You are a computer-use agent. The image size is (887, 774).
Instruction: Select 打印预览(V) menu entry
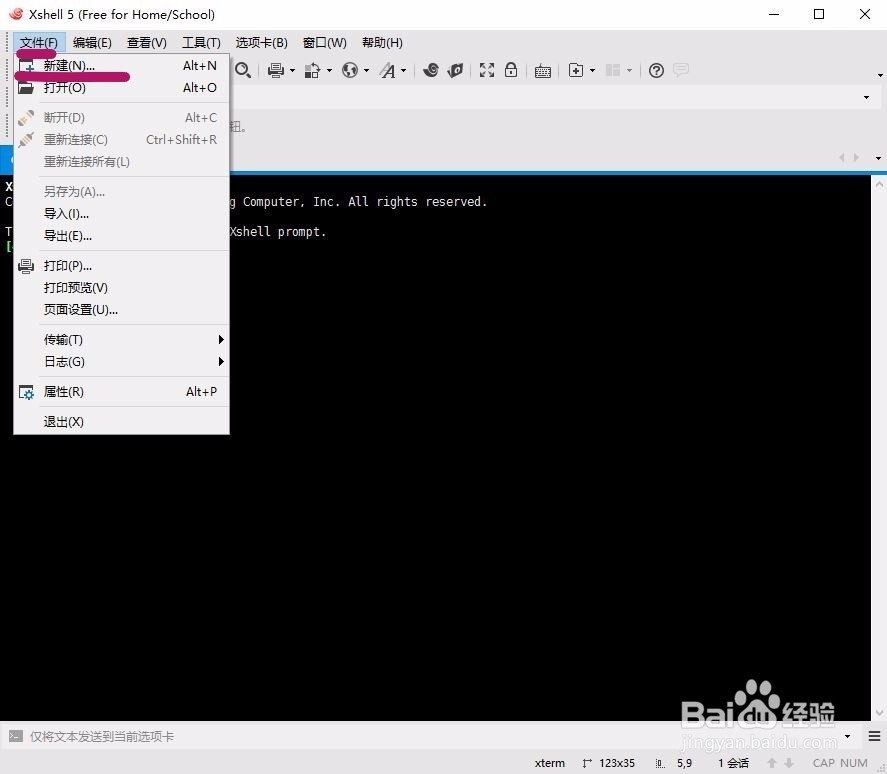click(x=121, y=287)
